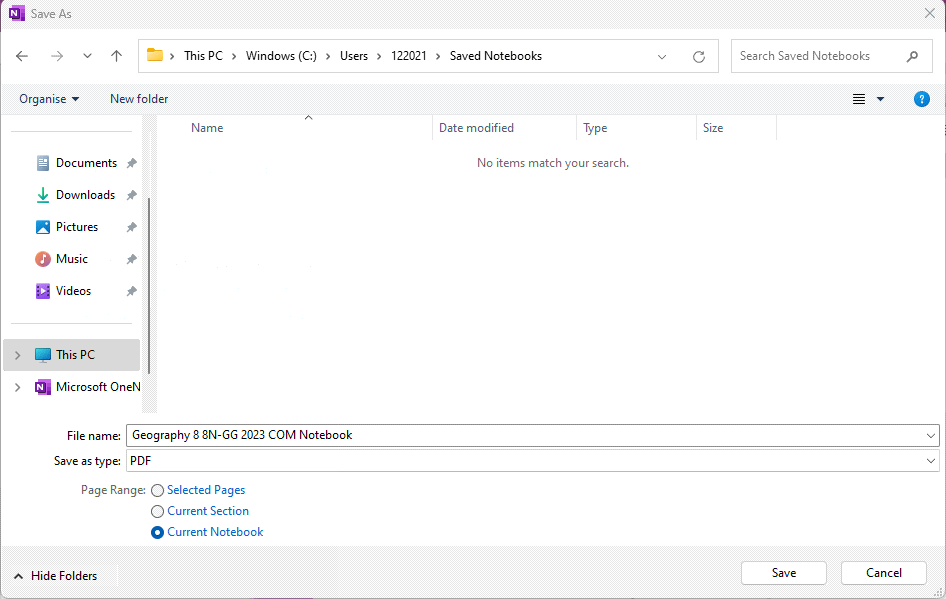Screen dimensions: 946x599
Task: Click the pin icon next to Pictures
Action: [132, 227]
